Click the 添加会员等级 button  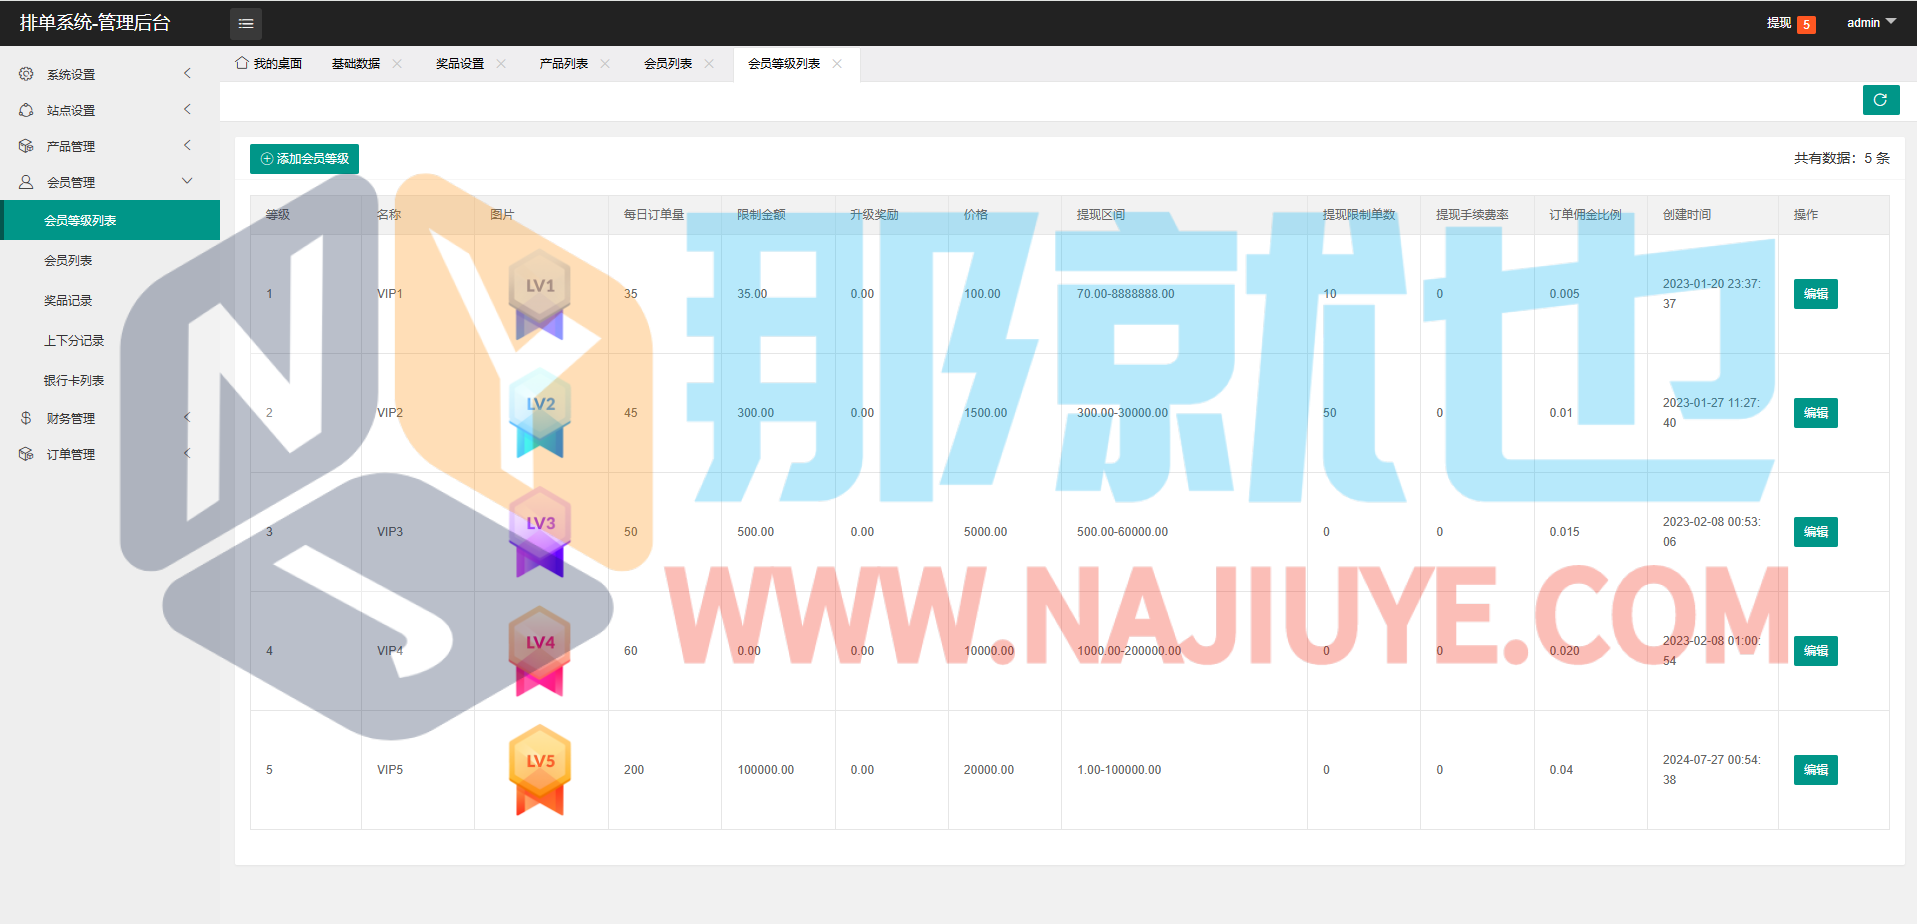pos(304,158)
